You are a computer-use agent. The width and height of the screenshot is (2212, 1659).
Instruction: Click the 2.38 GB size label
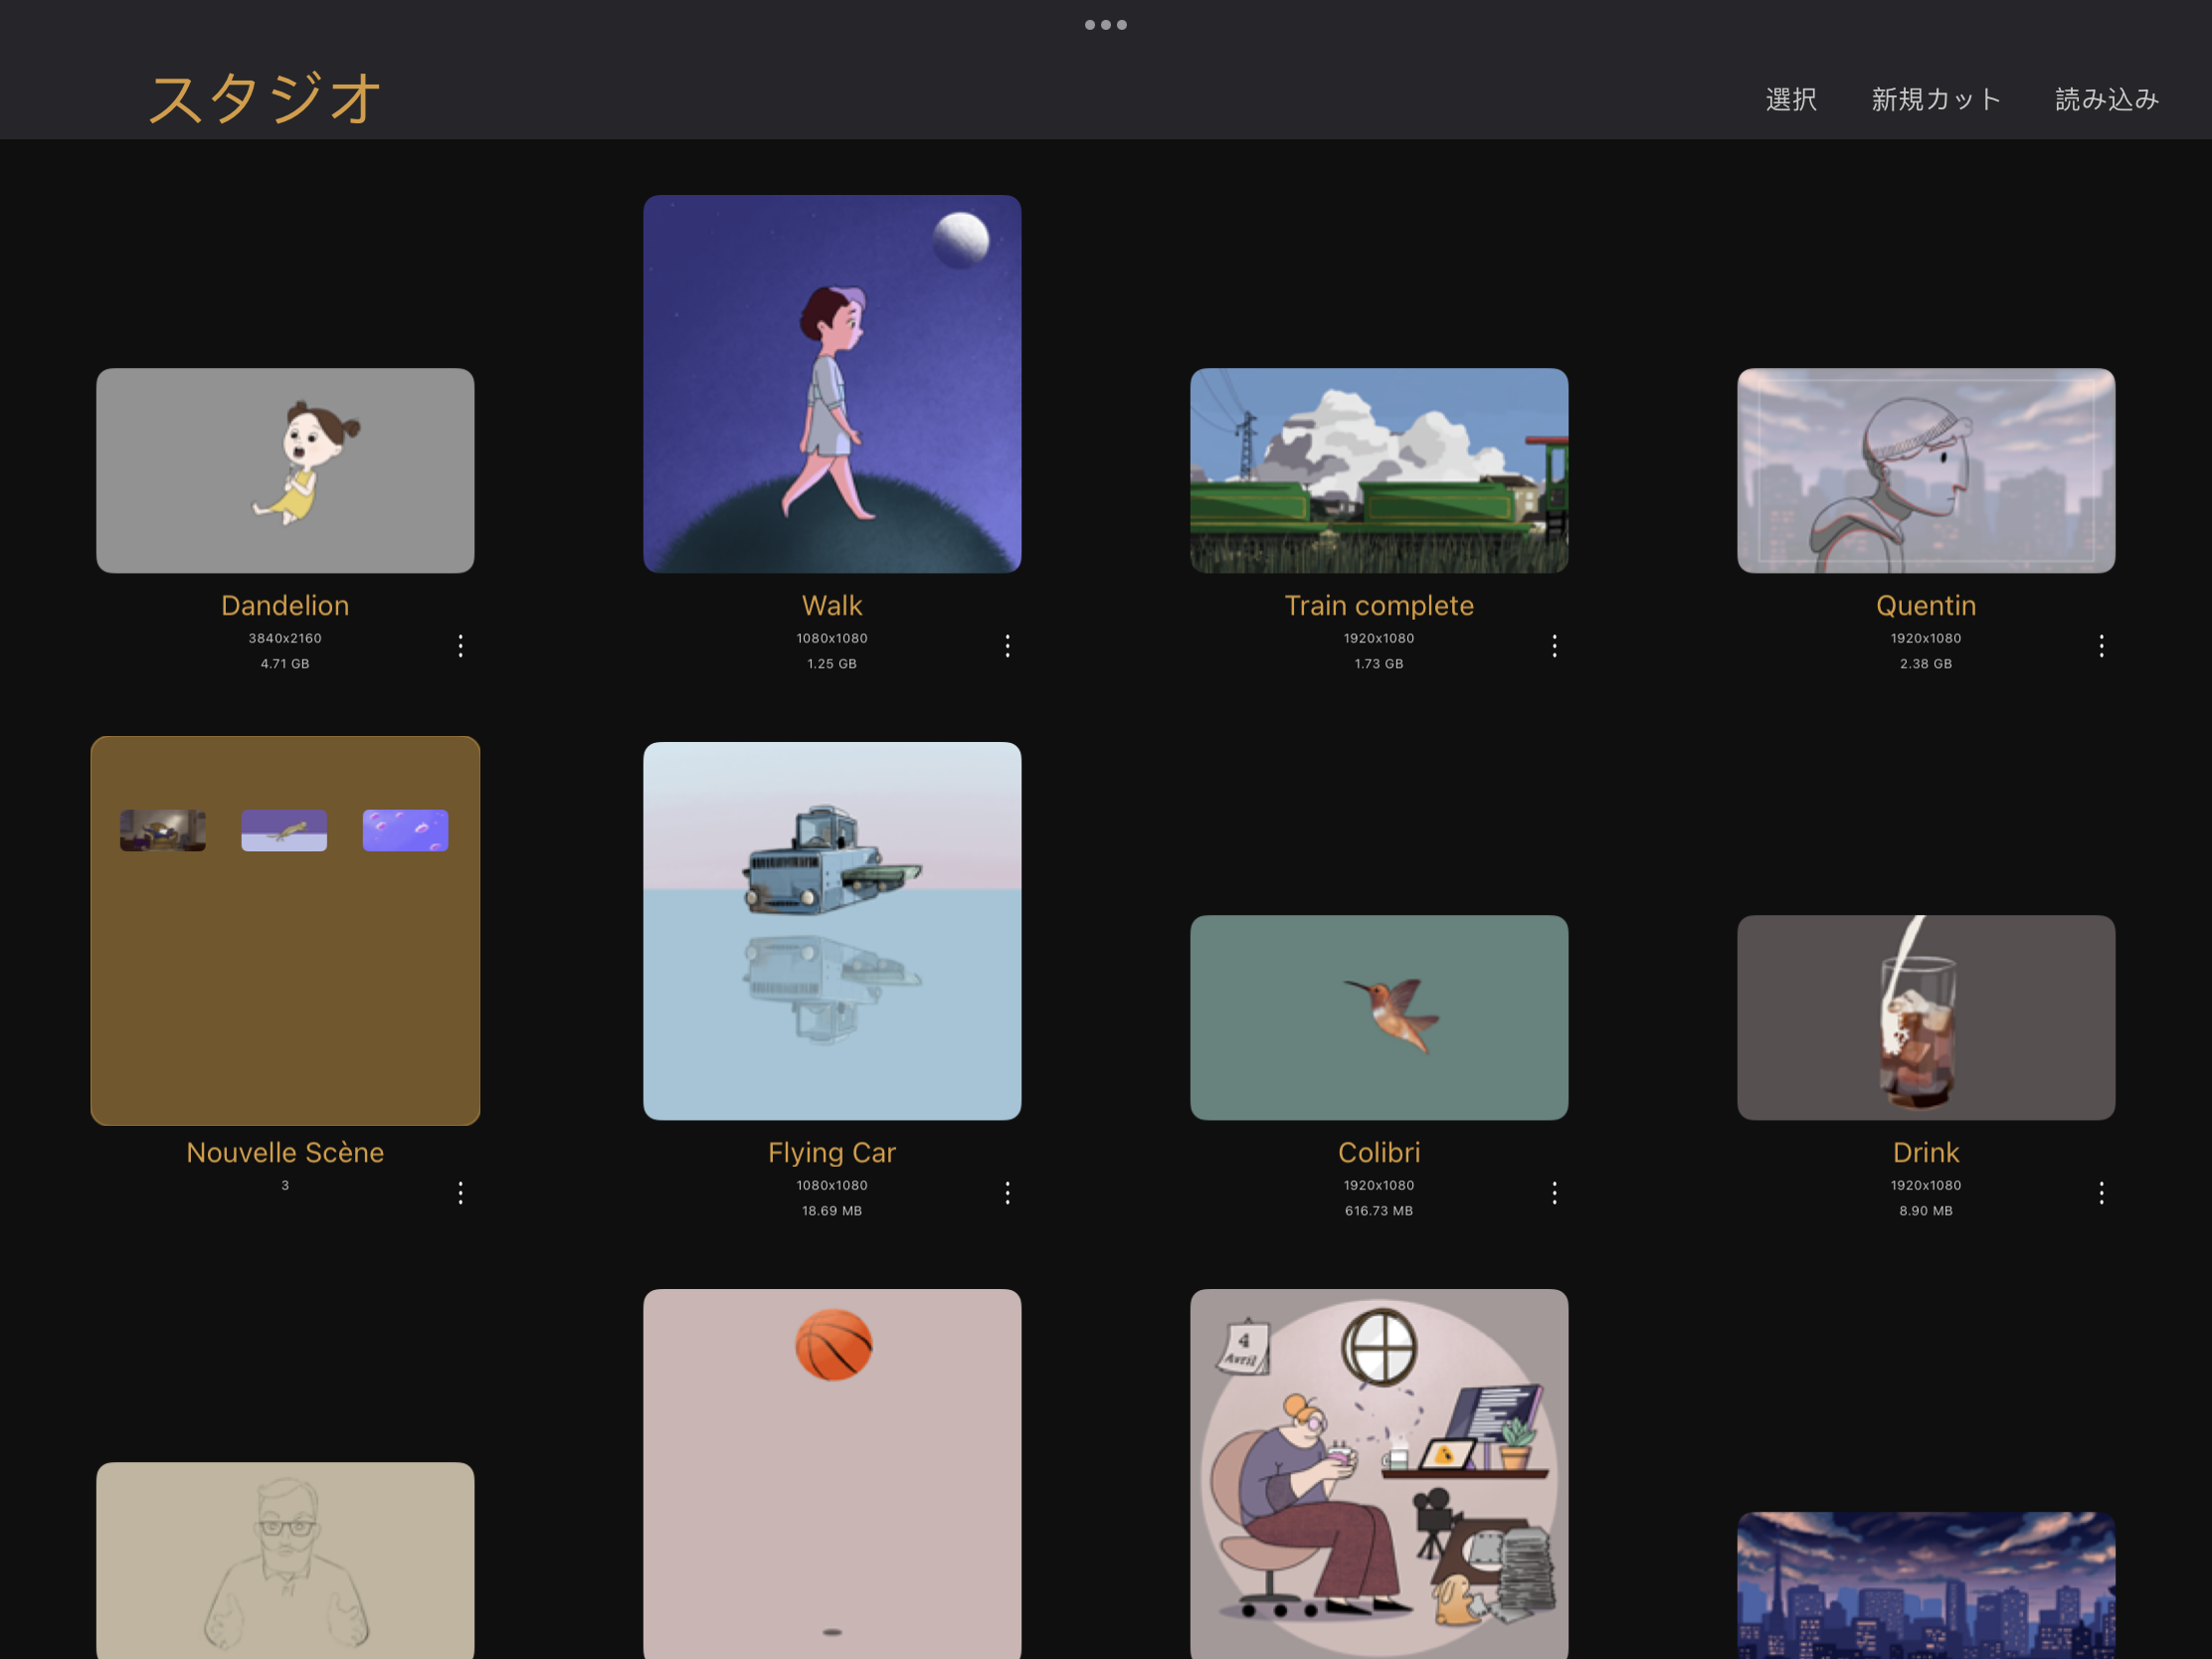1926,664
